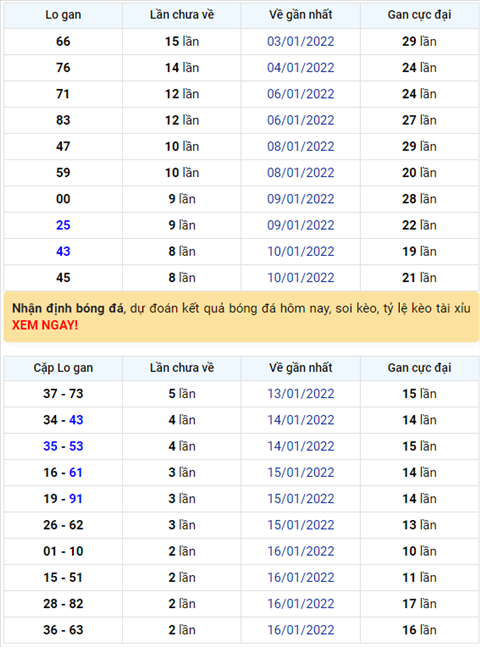This screenshot has width=480, height=647.
Task: Click the Gan cực đại header in bottom table
Action: [419, 368]
